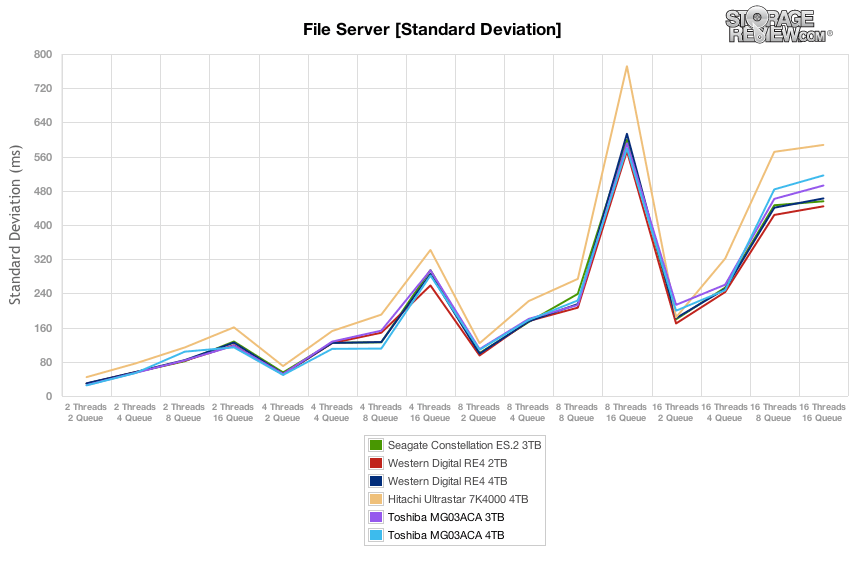850x567 pixels.
Task: Click the y-axis value 320
Action: click(x=43, y=260)
